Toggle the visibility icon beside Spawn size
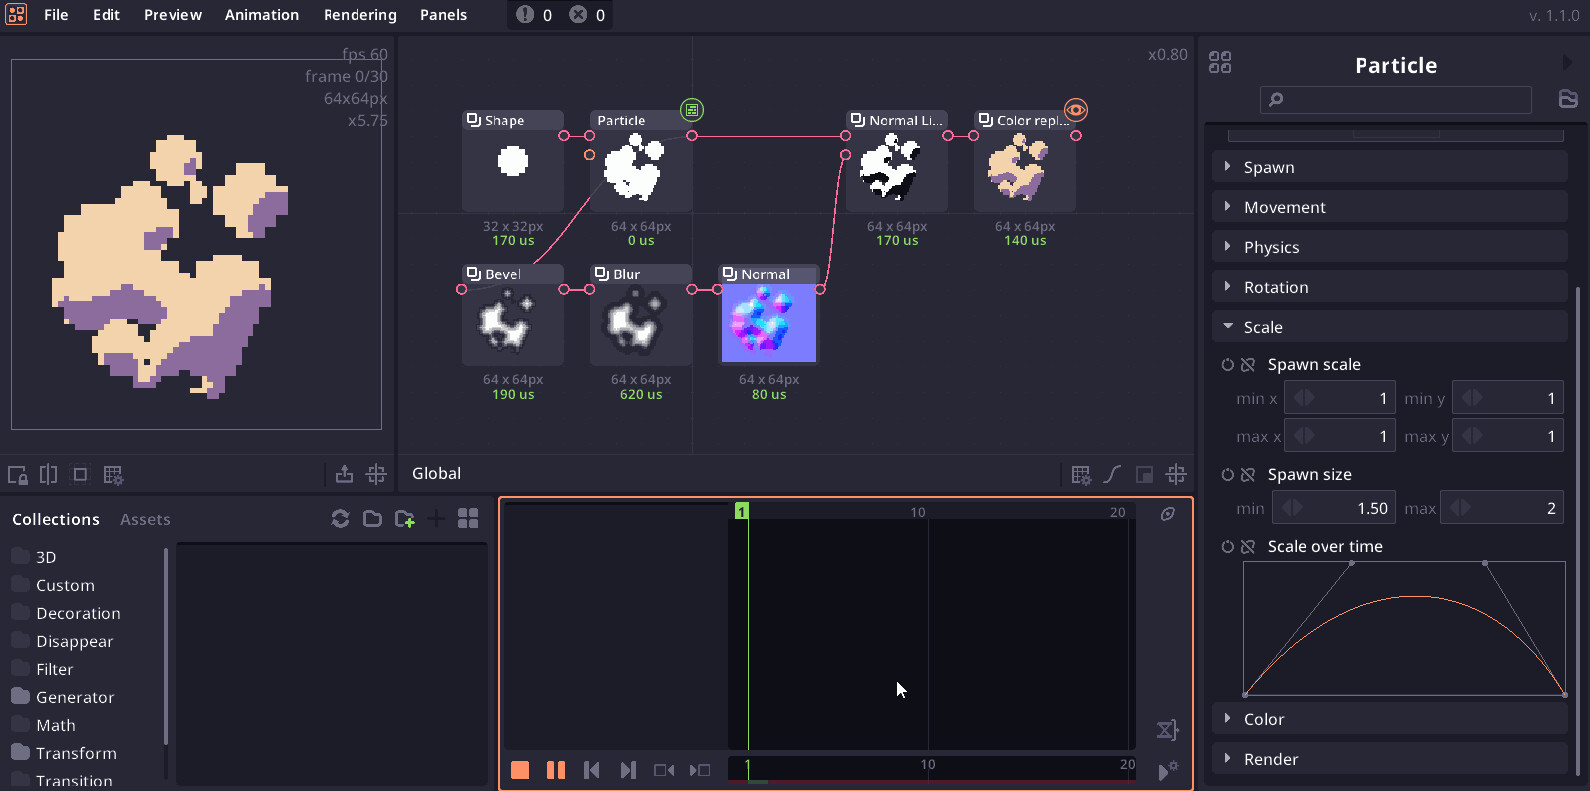 pyautogui.click(x=1248, y=475)
